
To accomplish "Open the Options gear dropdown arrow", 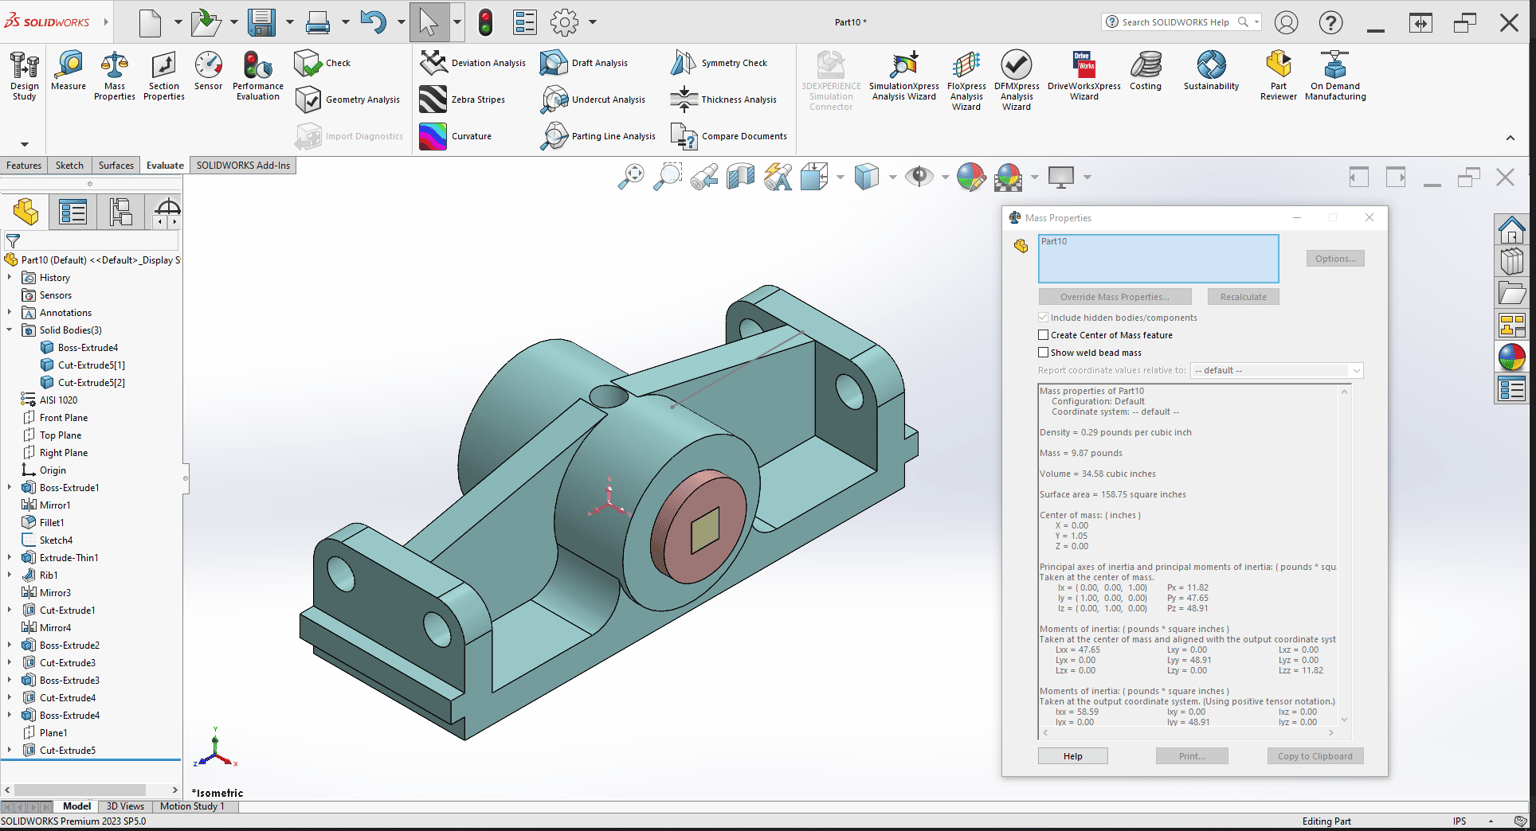I will click(x=592, y=22).
